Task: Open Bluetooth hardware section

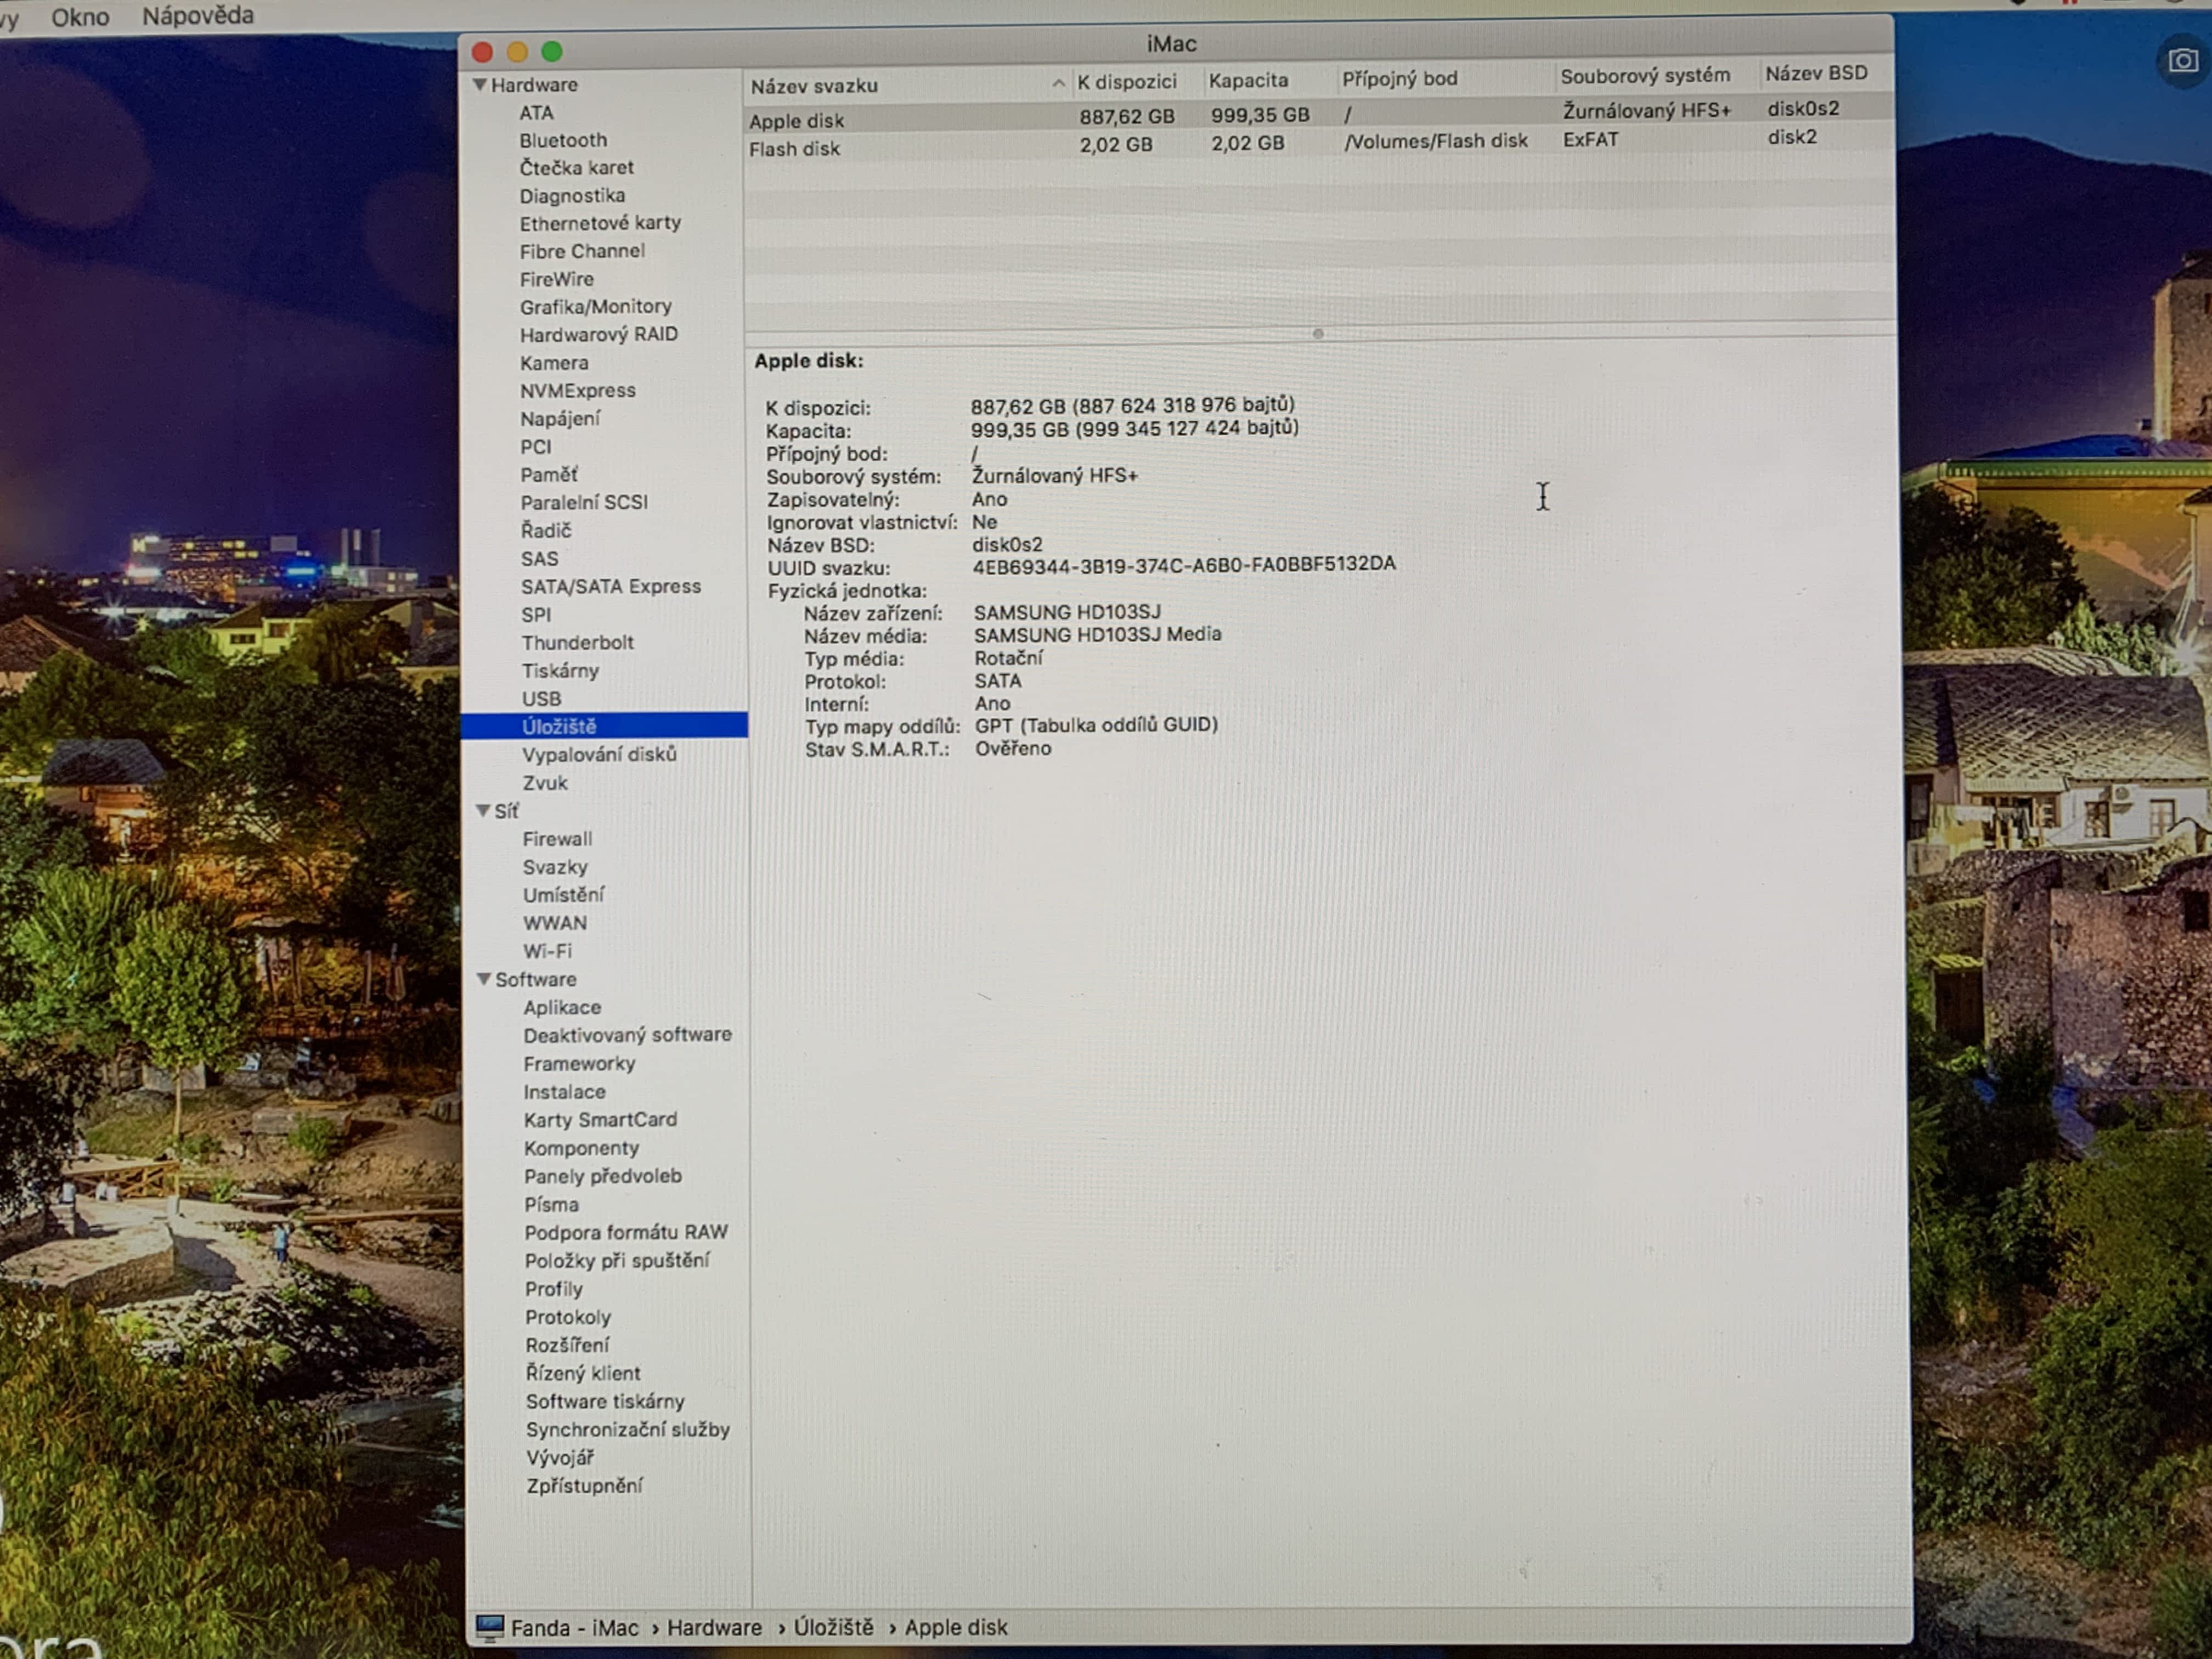Action: 563,140
